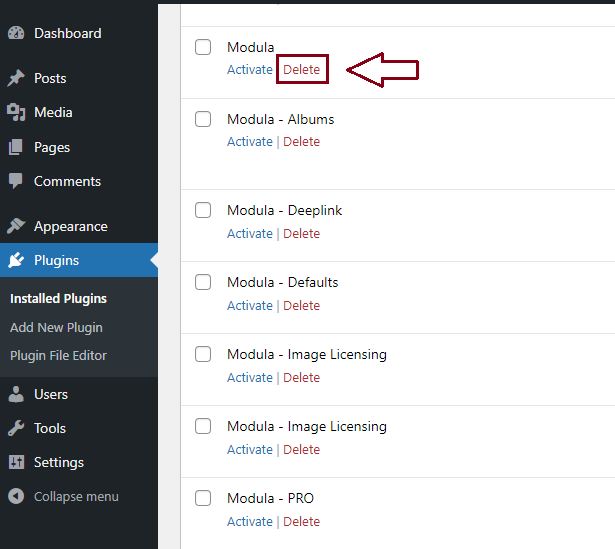Activate the Modula - Deeplink plugin

pyautogui.click(x=249, y=233)
